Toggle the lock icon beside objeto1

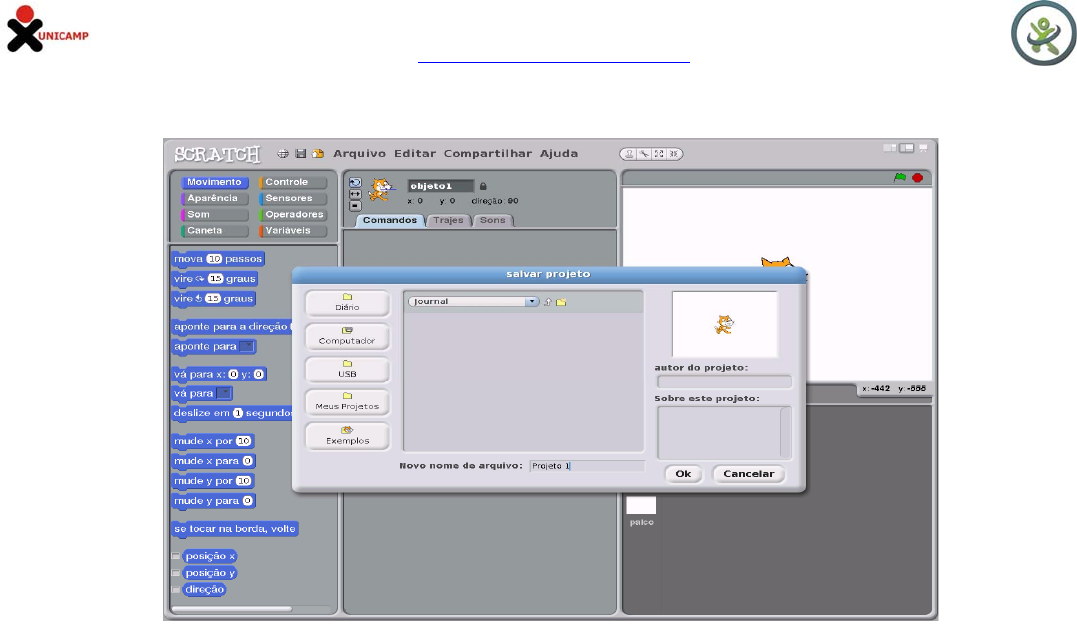[483, 186]
